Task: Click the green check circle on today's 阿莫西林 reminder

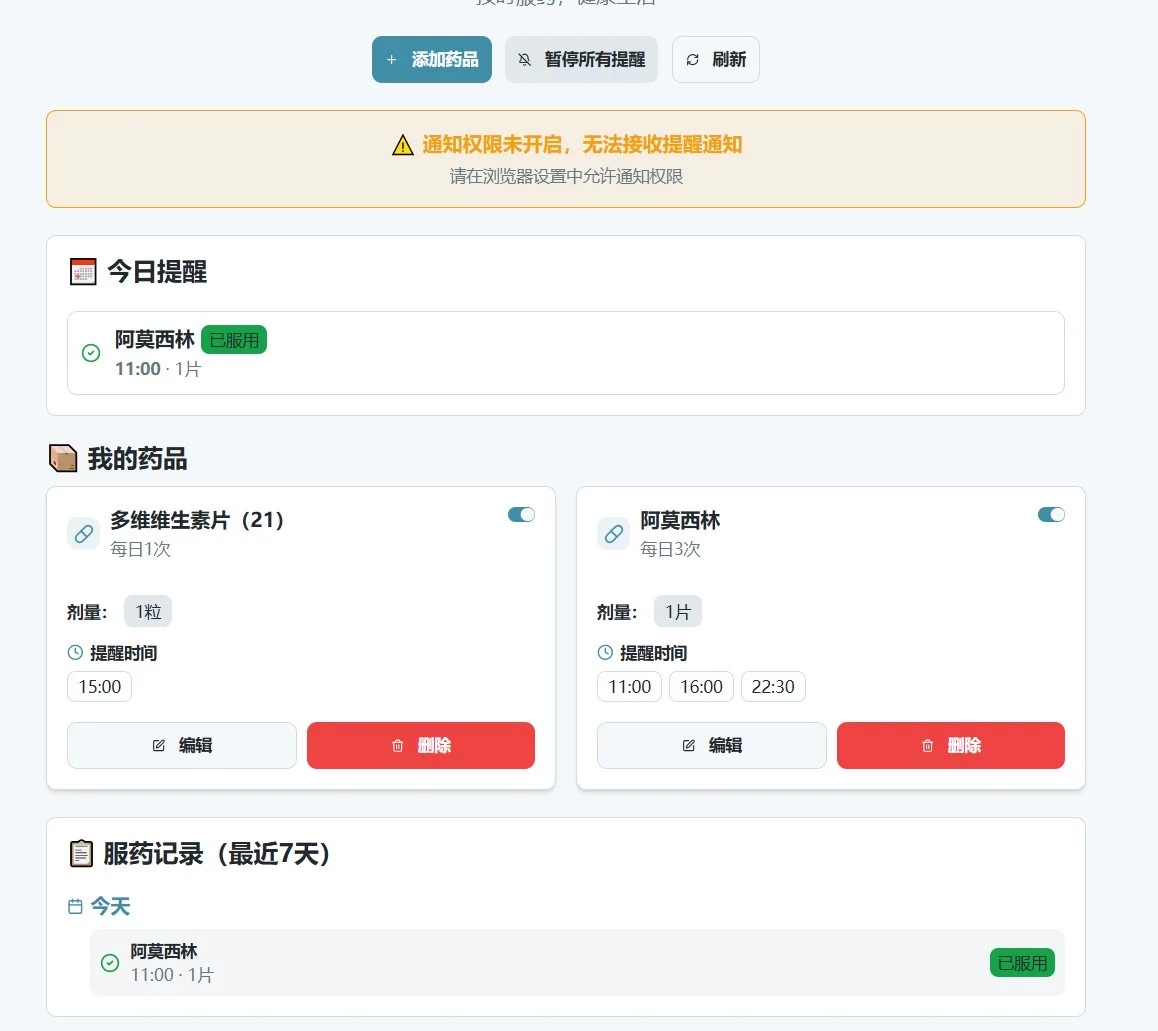Action: 90,353
